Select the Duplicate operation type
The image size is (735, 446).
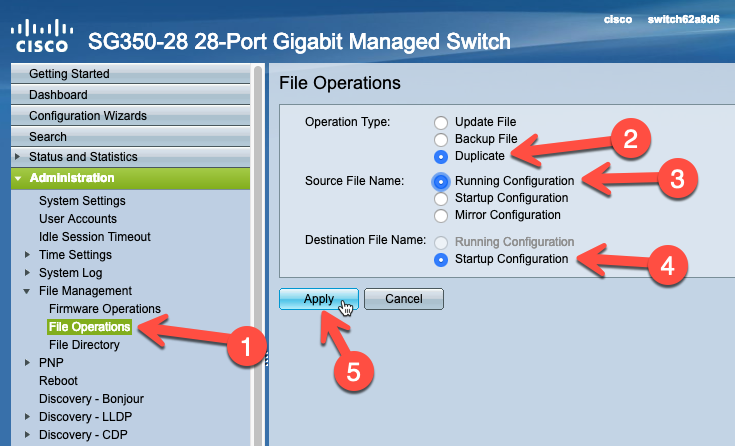pyautogui.click(x=441, y=157)
